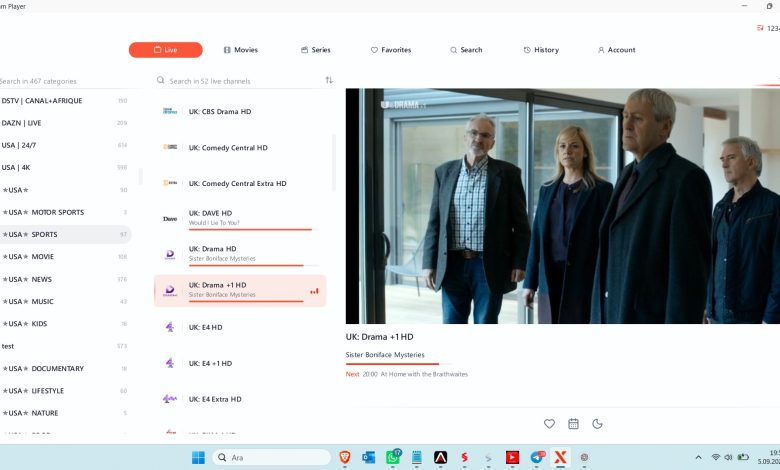Launch Brave browser from the taskbar
This screenshot has width=780, height=470.
click(345, 457)
